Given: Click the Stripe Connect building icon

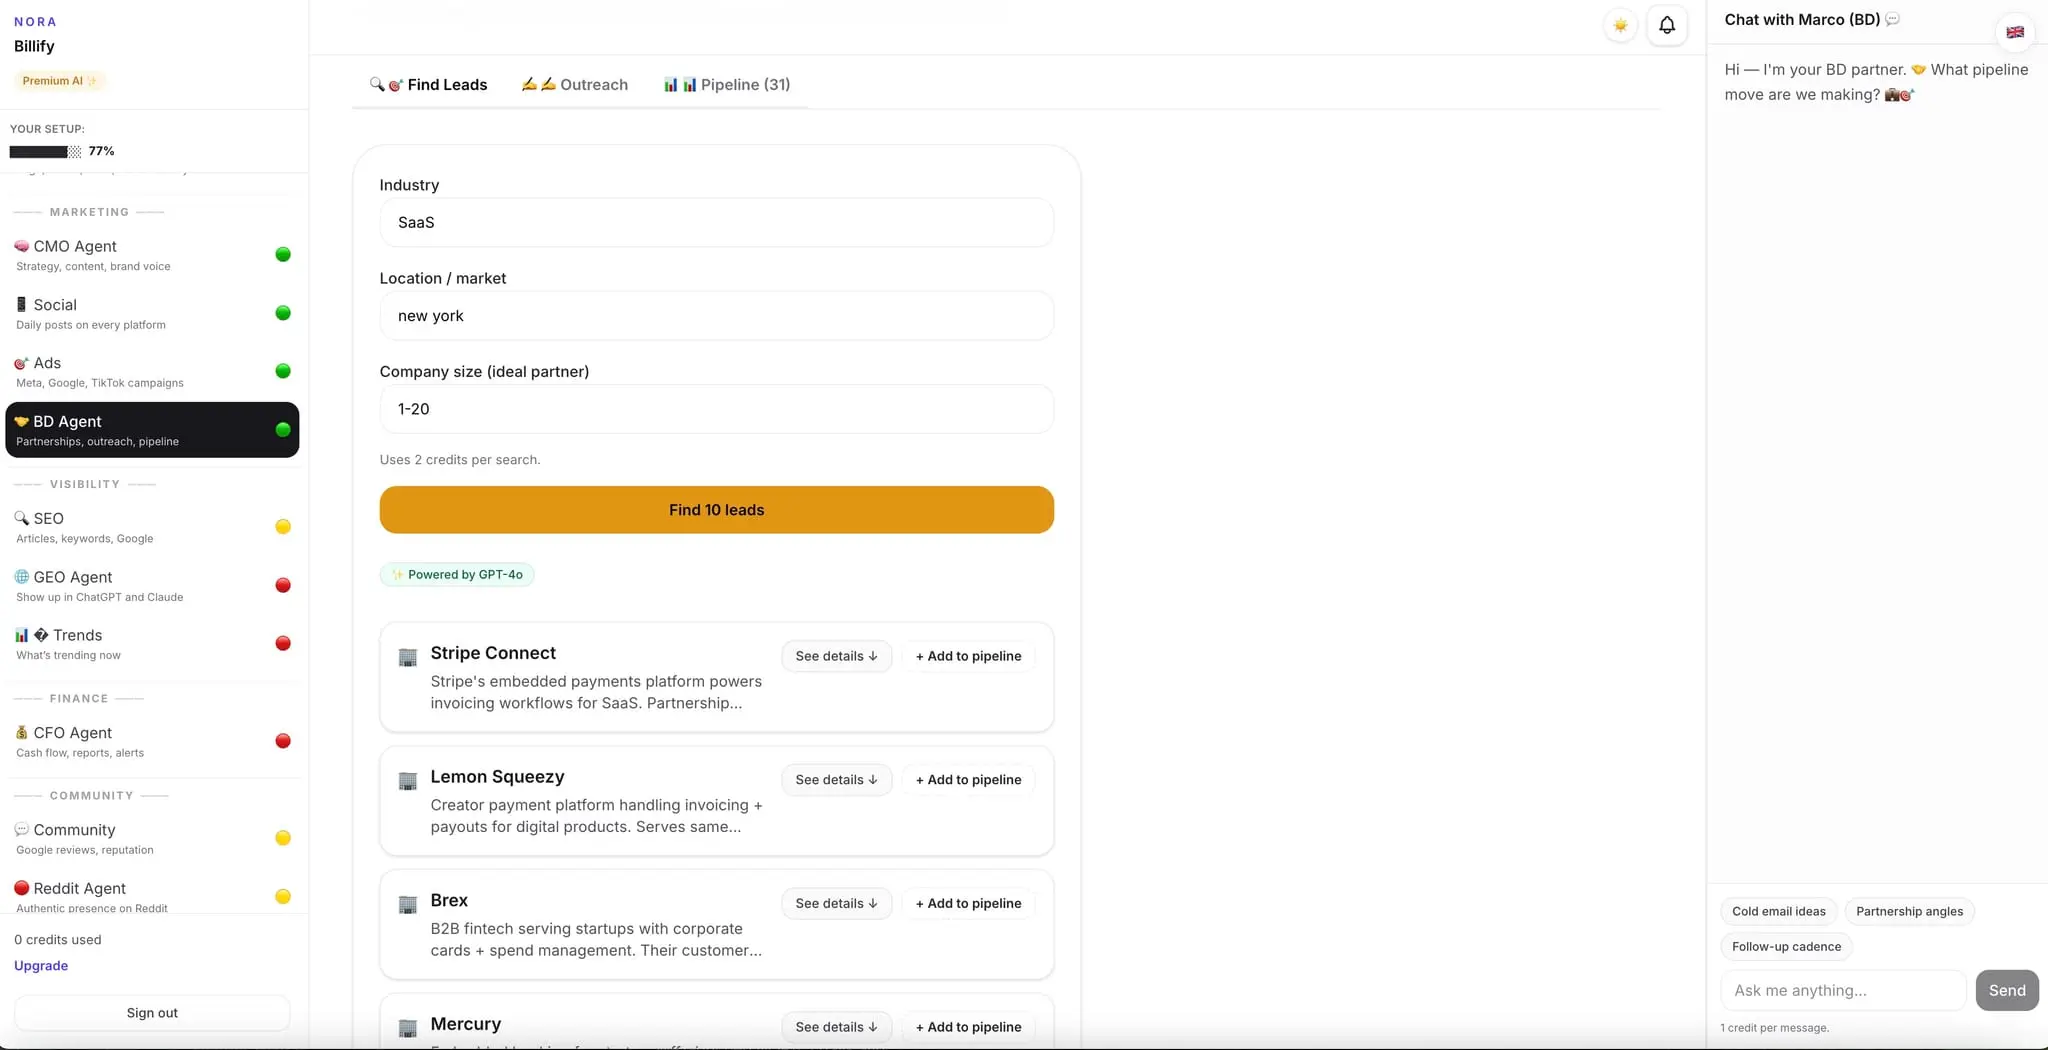Looking at the screenshot, I should point(408,657).
